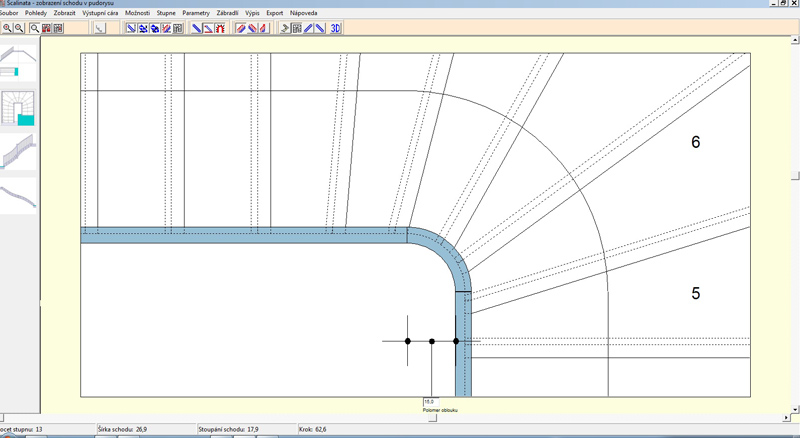Viewport: 800px width, 438px height.
Task: Click the second red-blue striped stringer icon
Action: 252,28
